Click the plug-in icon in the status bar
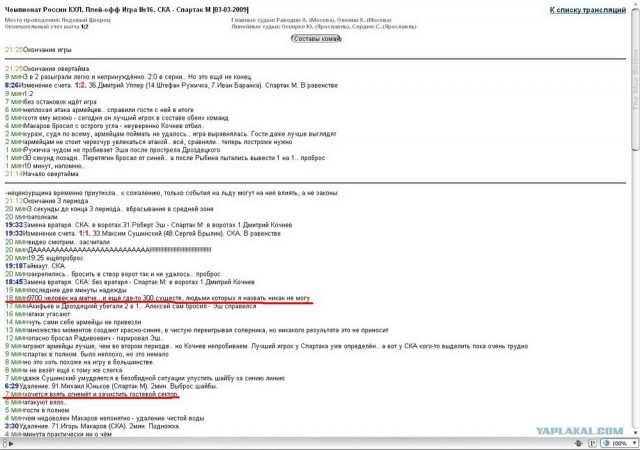The image size is (640, 450). click(x=578, y=443)
